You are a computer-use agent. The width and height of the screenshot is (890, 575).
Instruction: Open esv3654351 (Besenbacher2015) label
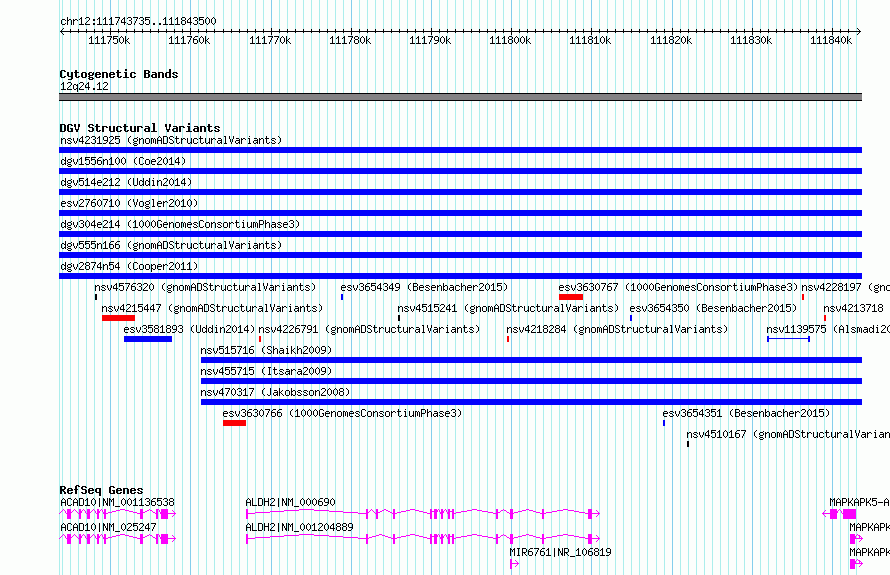point(746,413)
